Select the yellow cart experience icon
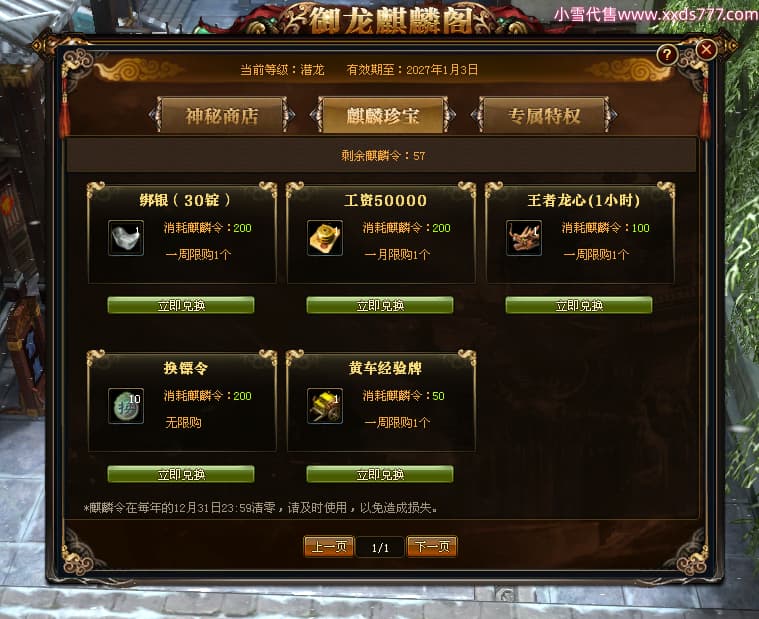The image size is (759, 619). 325,406
